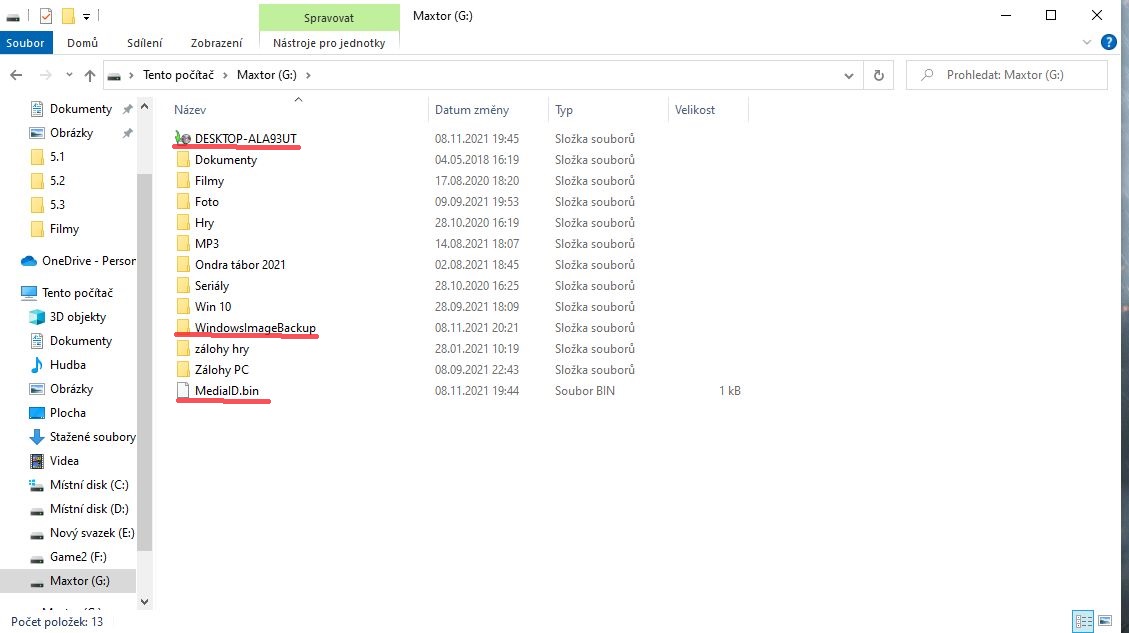Go up one folder level
This screenshot has height=633, width=1129.
click(89, 75)
